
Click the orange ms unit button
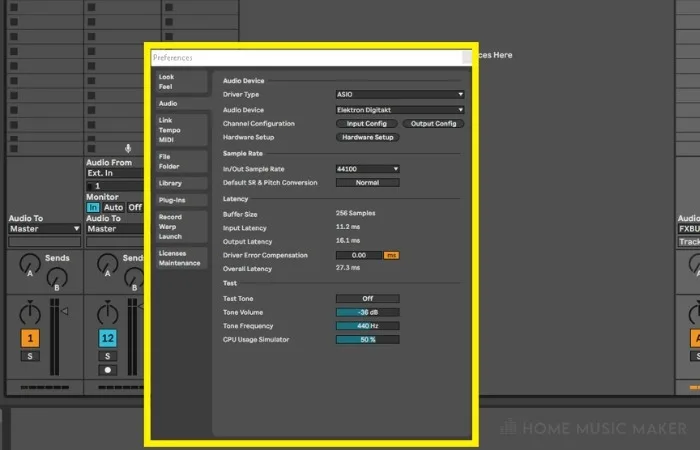[392, 255]
